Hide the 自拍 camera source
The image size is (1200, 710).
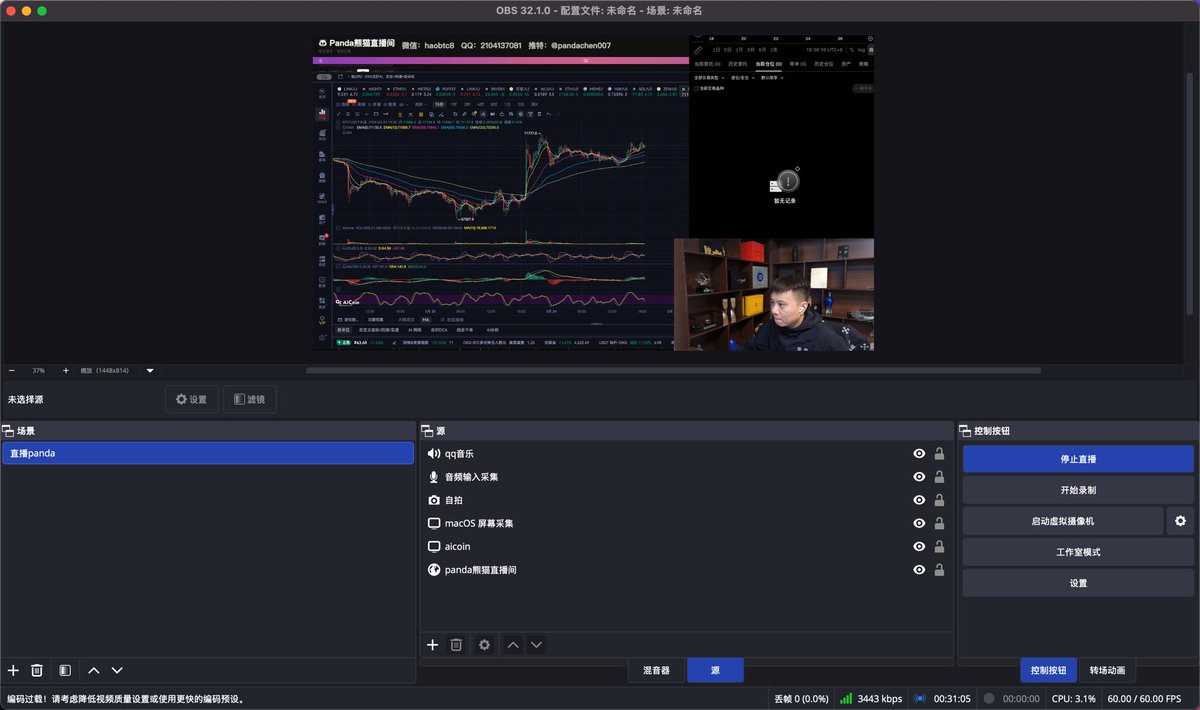pos(919,500)
